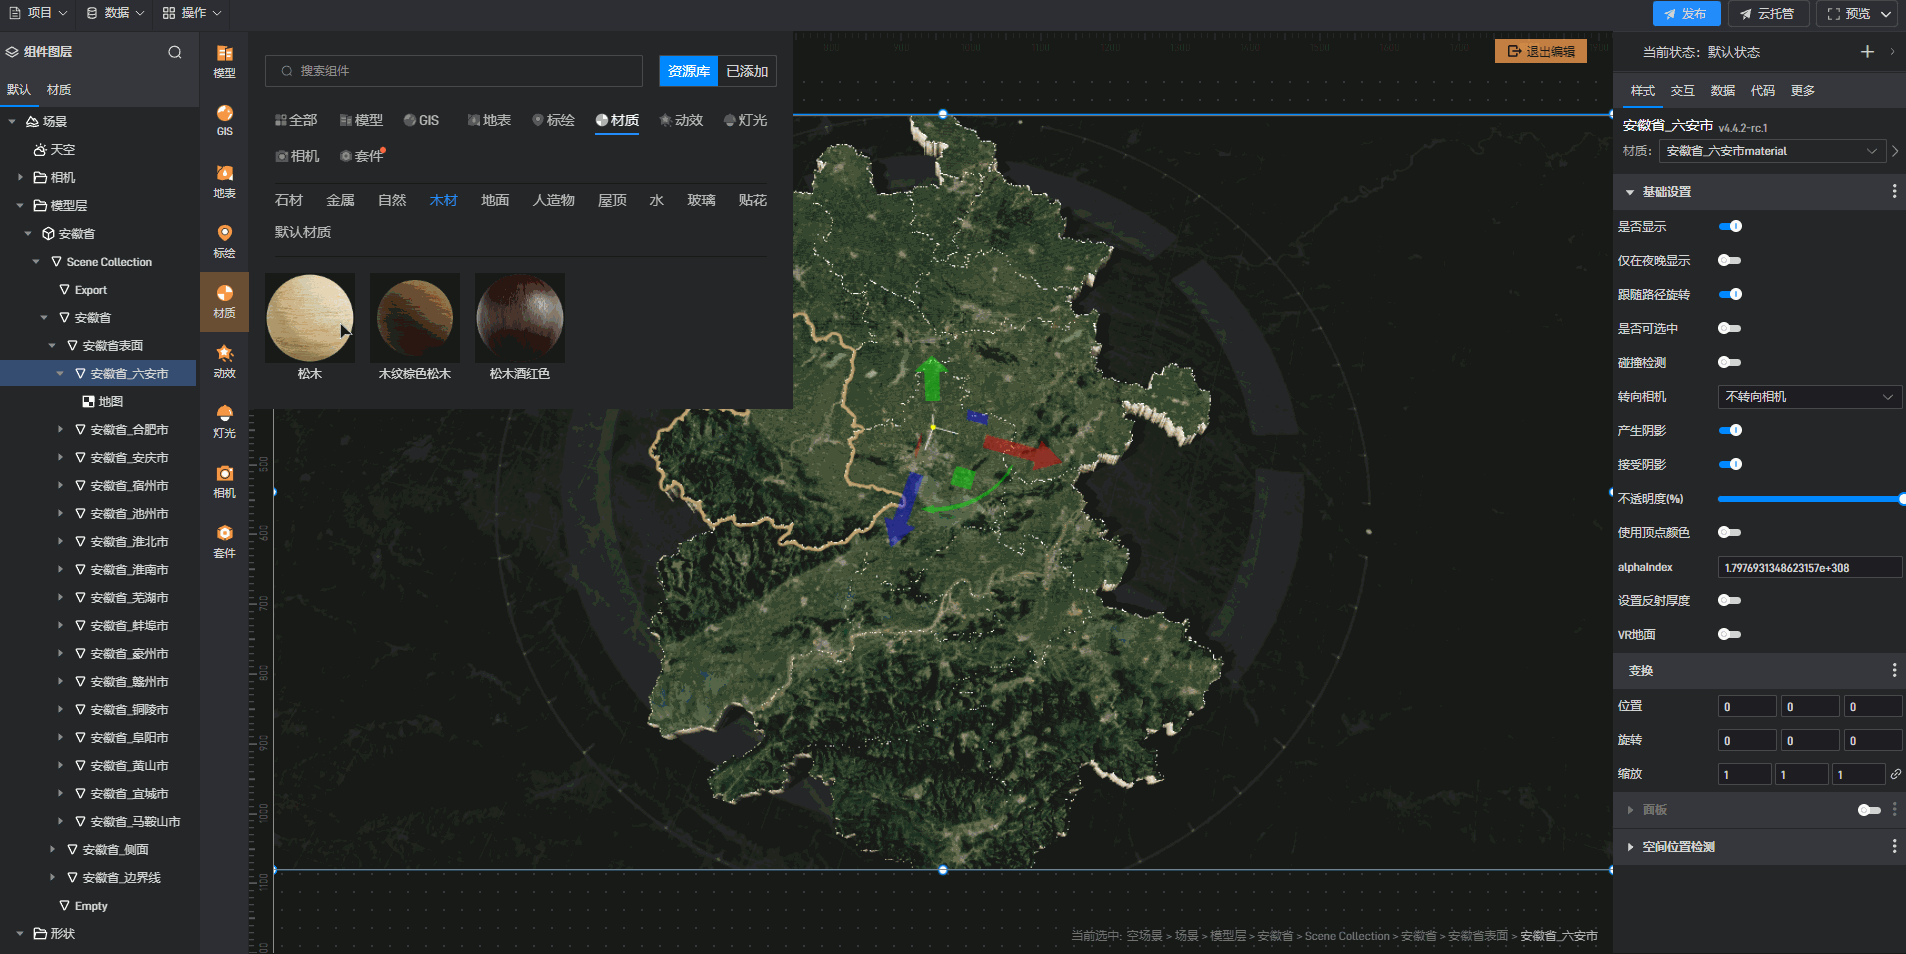Toggle the 碰撞检测 switch

[x=1730, y=362]
